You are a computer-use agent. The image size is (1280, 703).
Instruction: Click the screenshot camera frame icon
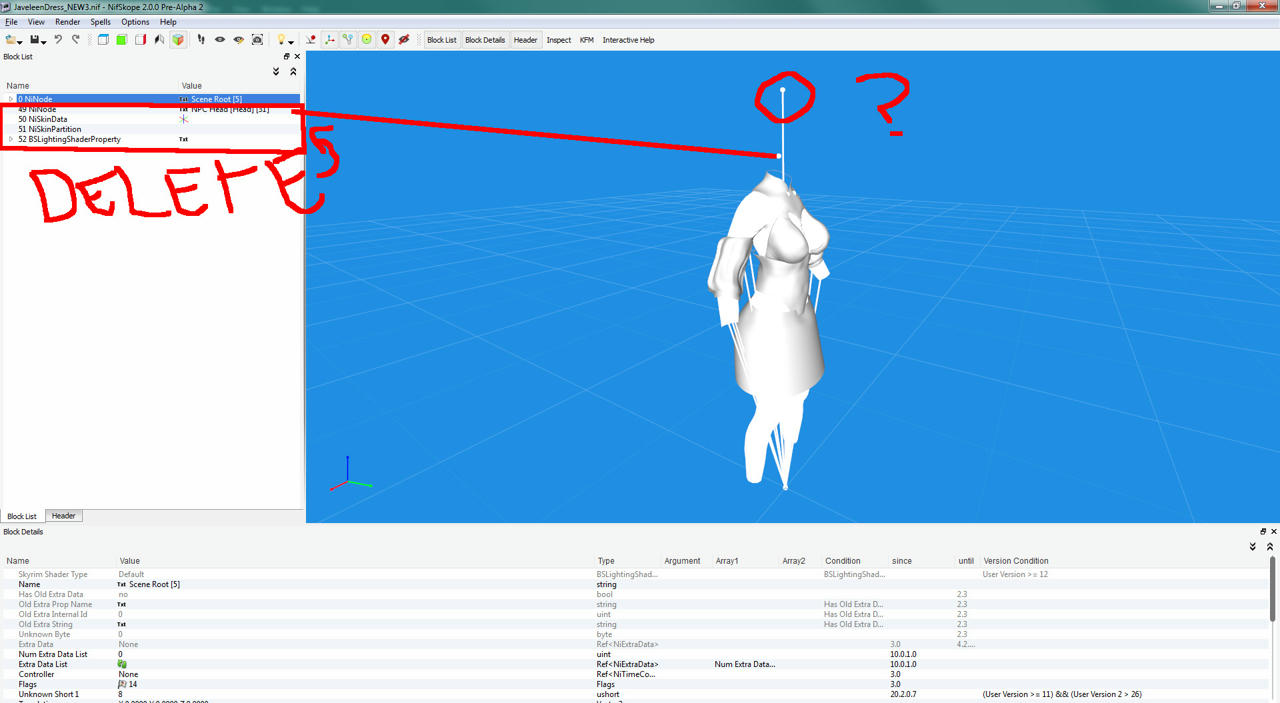tap(257, 40)
